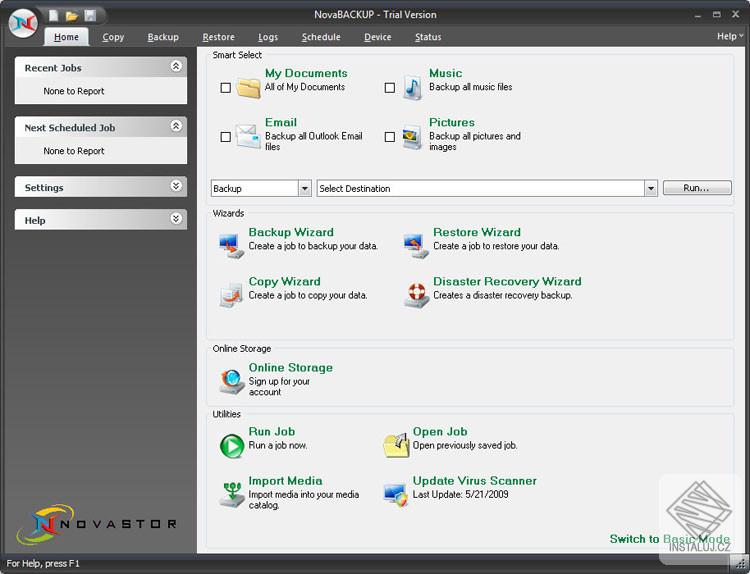Expand the Help sidebar panel
750x574 pixels.
tap(176, 219)
